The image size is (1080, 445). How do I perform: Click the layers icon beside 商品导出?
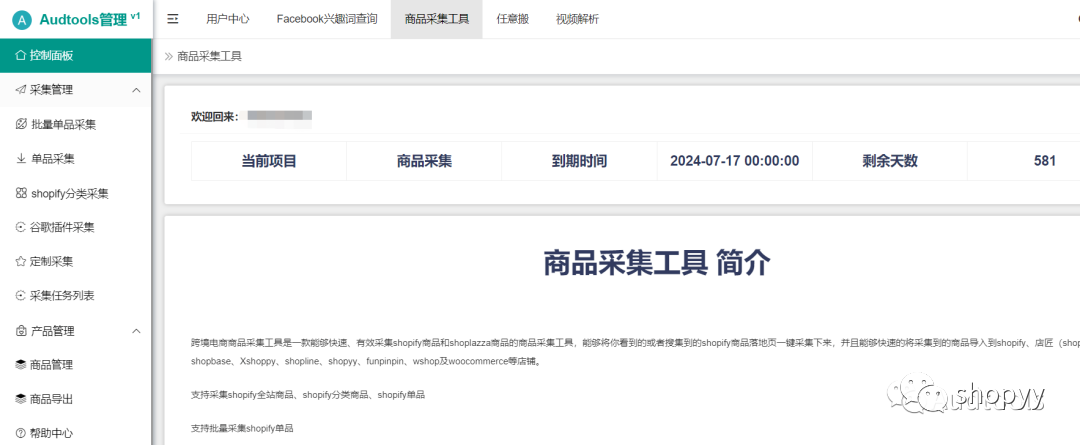pos(21,399)
